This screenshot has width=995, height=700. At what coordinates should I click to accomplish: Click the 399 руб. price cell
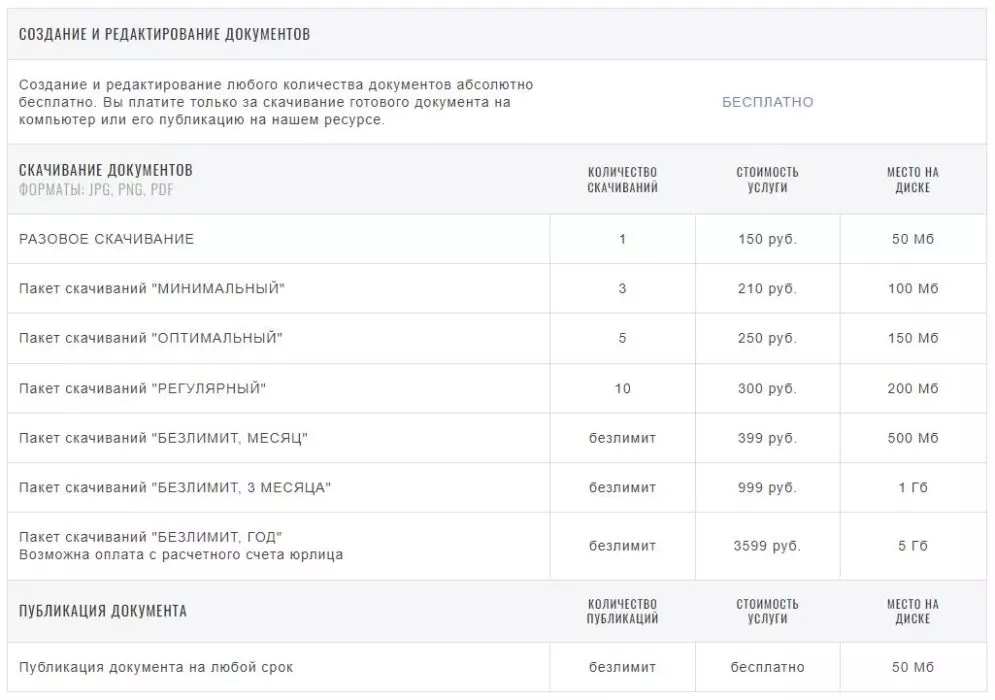tap(767, 438)
